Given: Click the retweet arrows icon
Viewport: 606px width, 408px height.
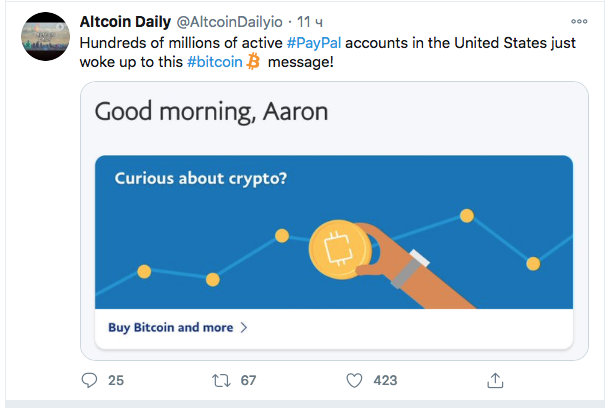Looking at the screenshot, I should pos(222,380).
